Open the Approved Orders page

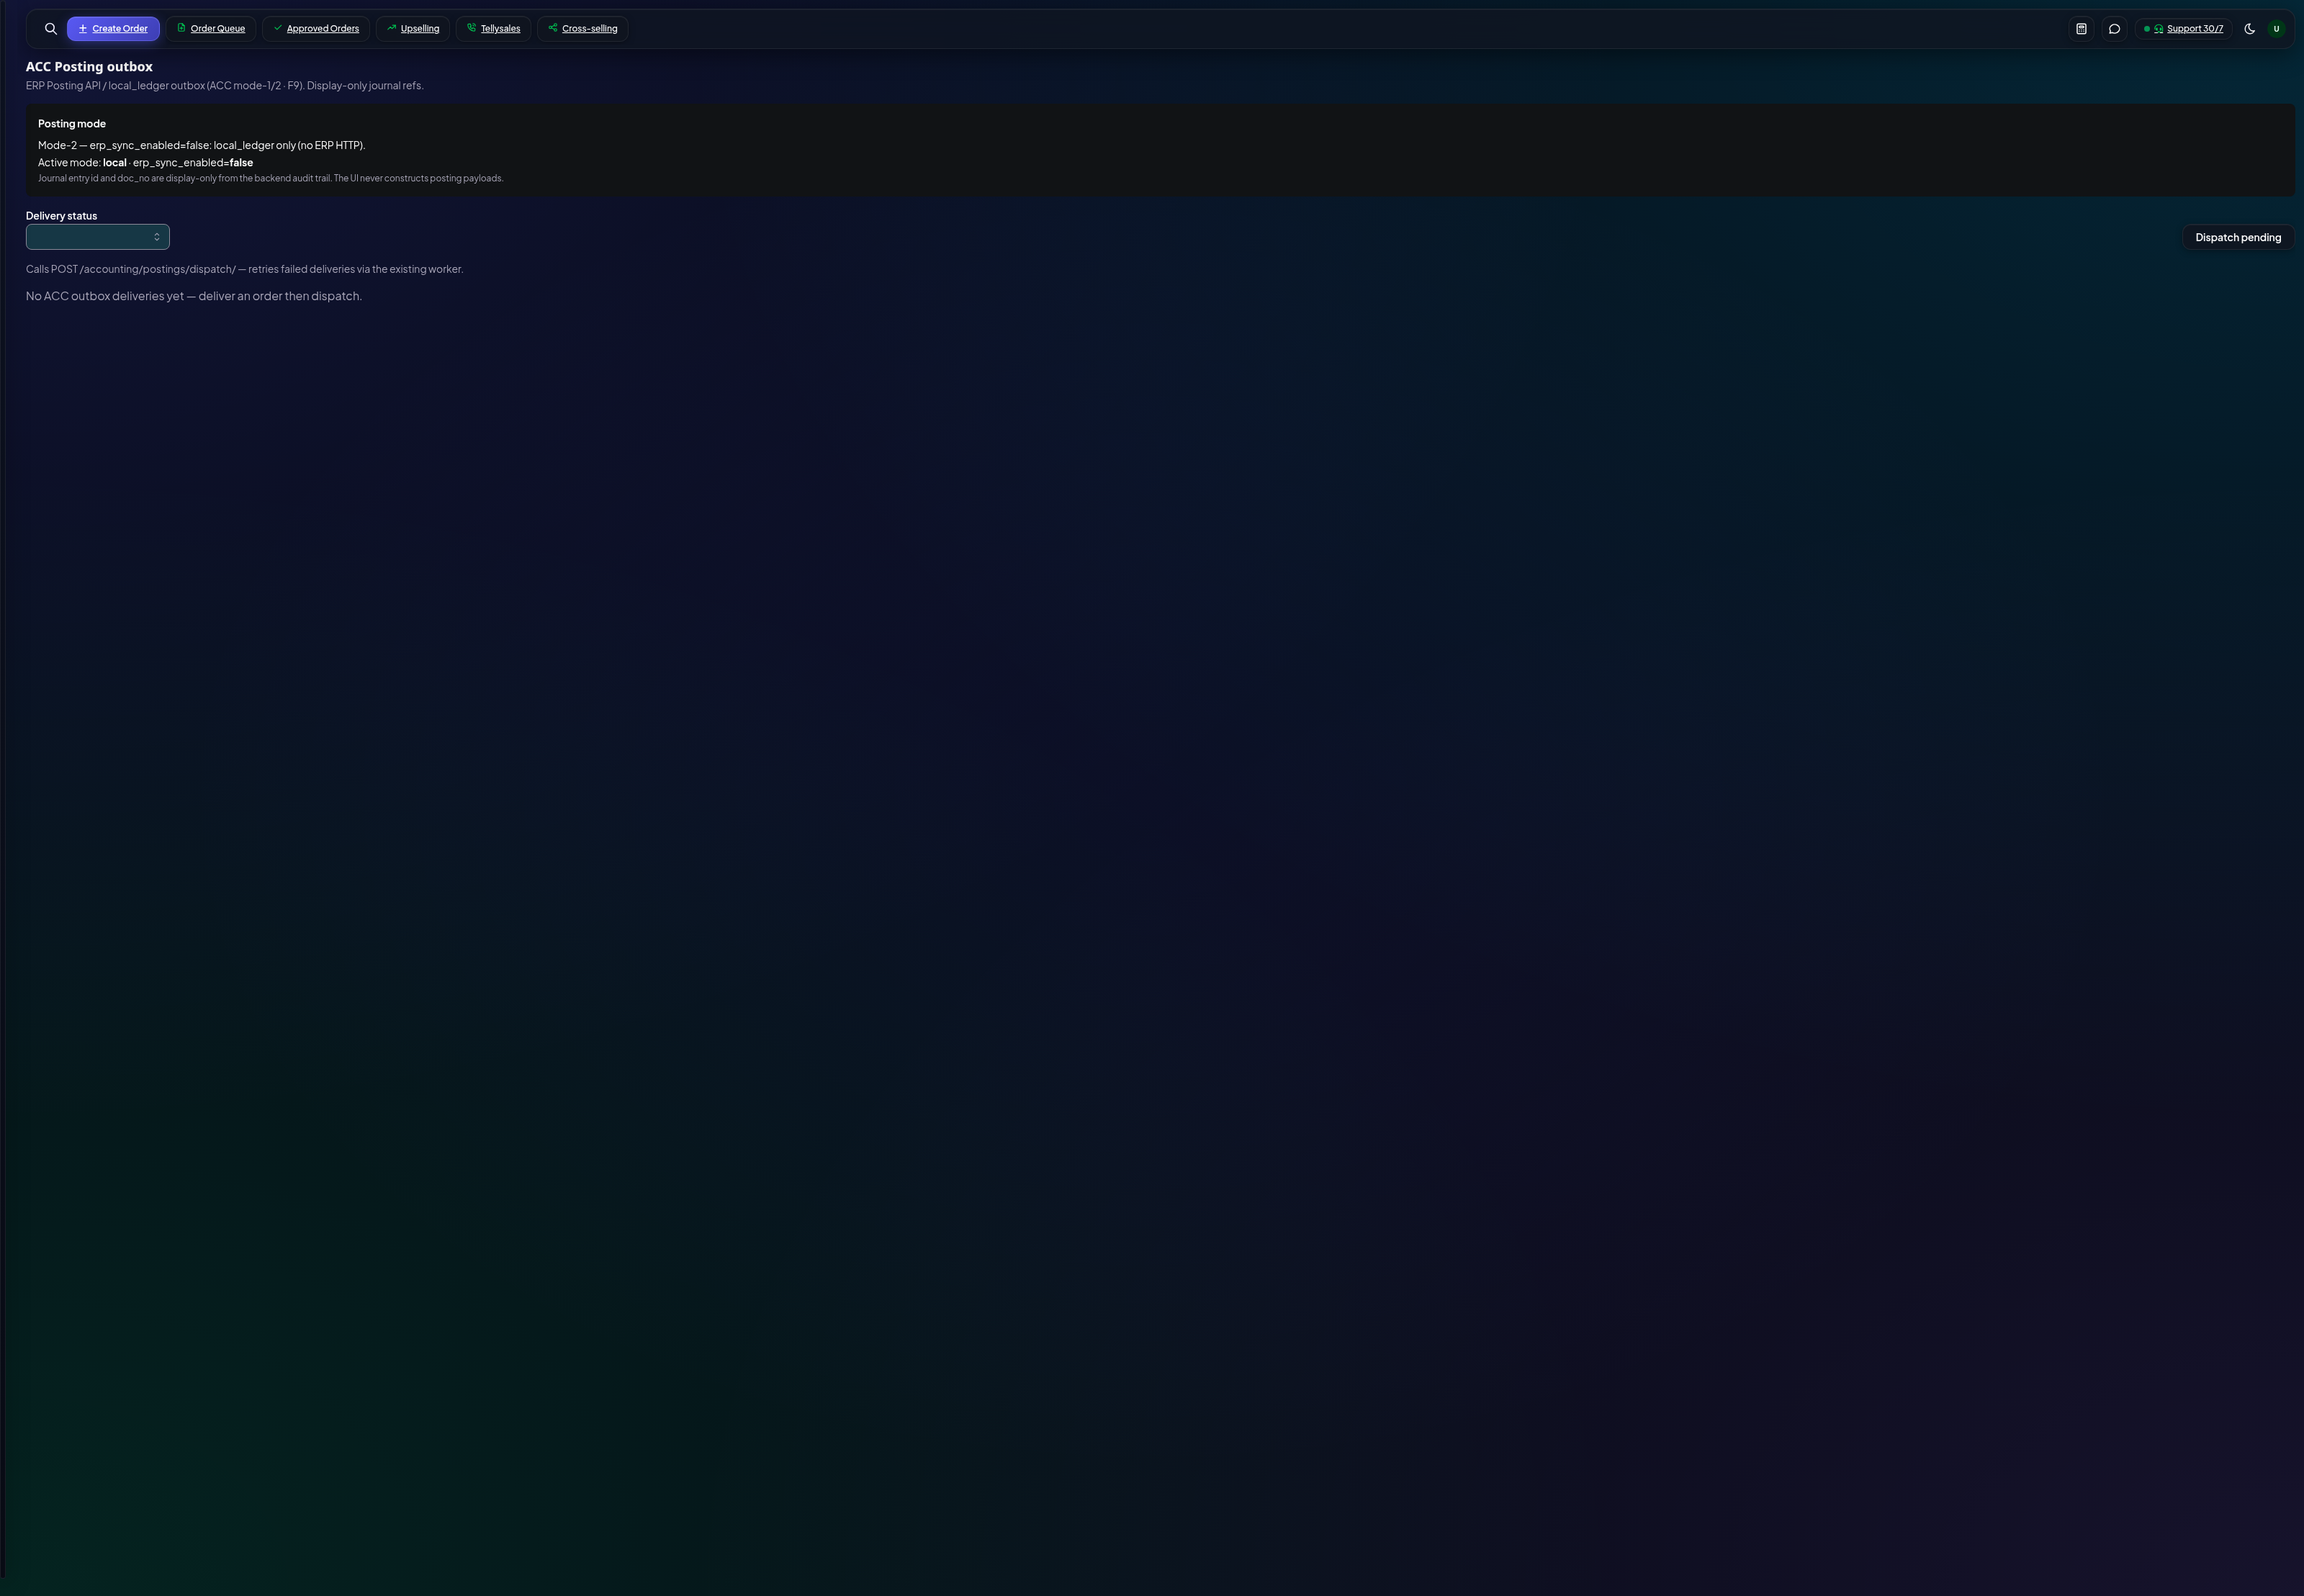(316, 29)
